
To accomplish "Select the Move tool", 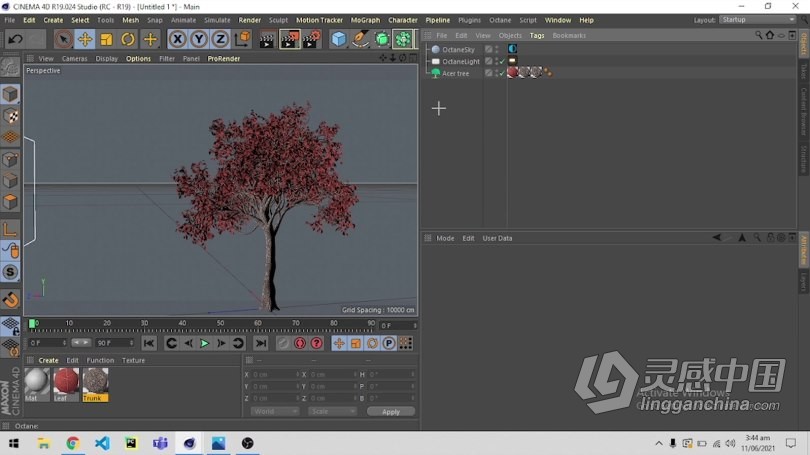I will click(x=85, y=39).
